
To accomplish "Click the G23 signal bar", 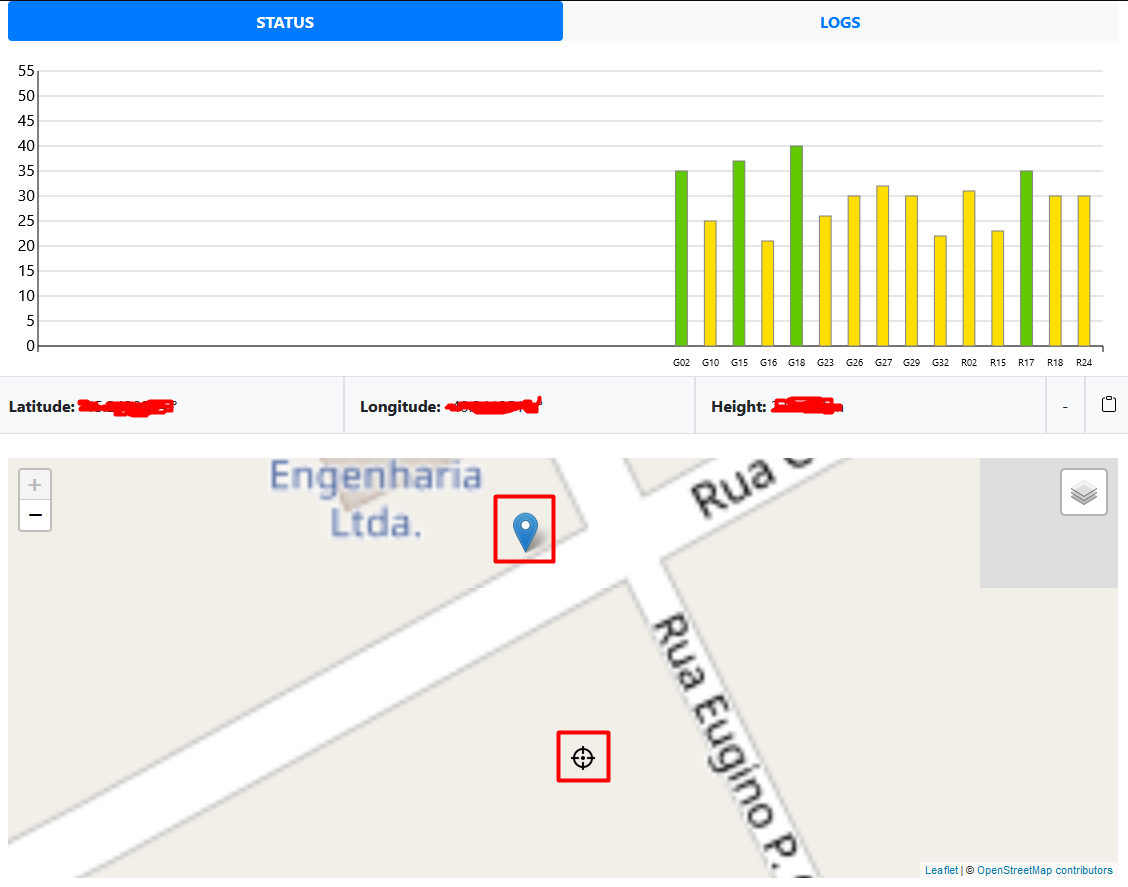I will tap(825, 281).
